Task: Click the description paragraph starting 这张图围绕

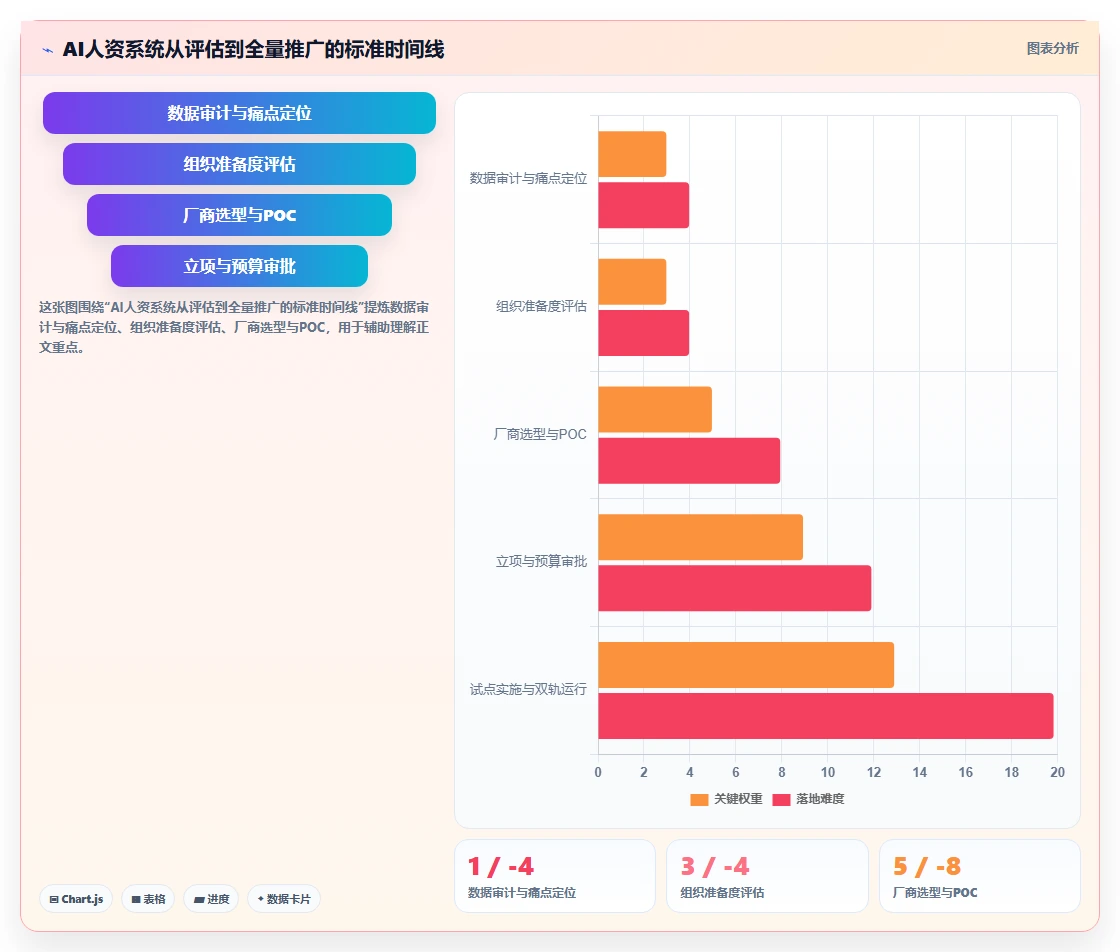Action: click(x=234, y=327)
